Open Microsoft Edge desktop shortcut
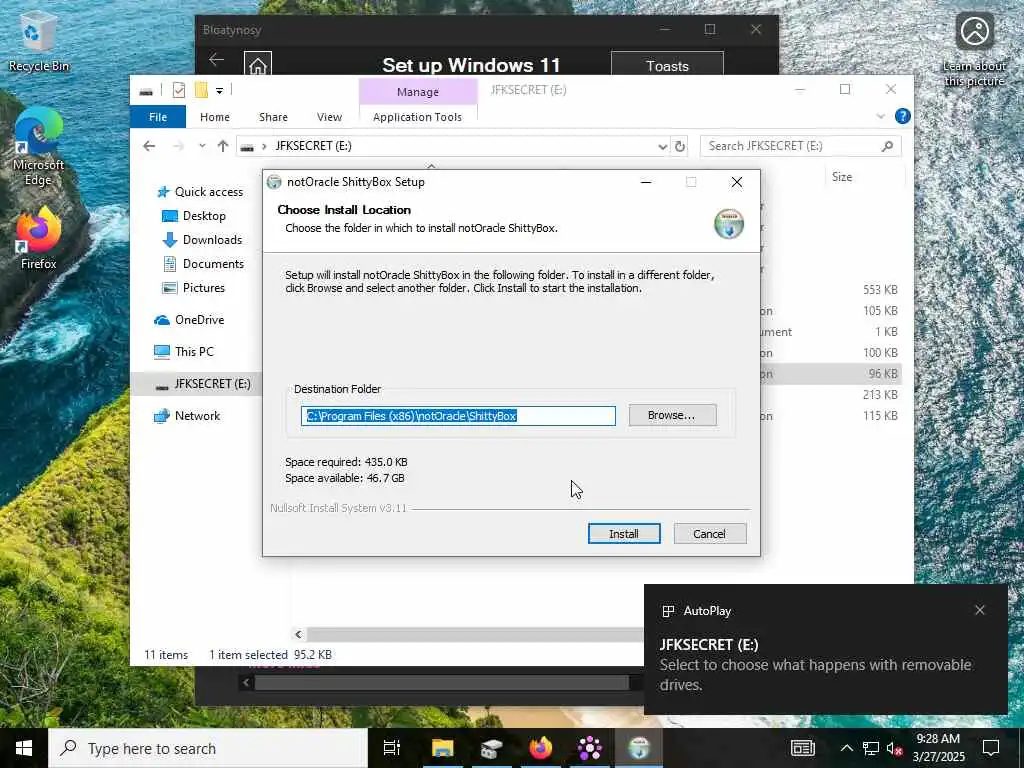The image size is (1024, 768). 38,147
